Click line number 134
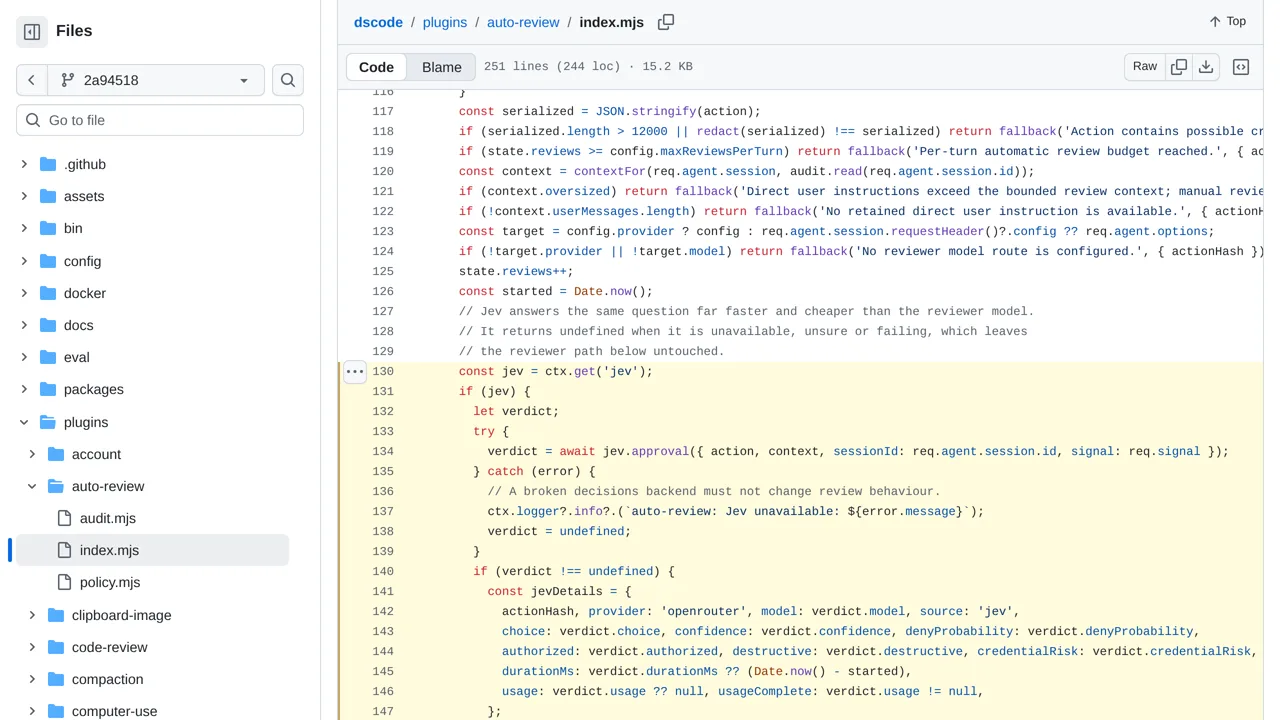The image size is (1280, 720). (x=382, y=451)
